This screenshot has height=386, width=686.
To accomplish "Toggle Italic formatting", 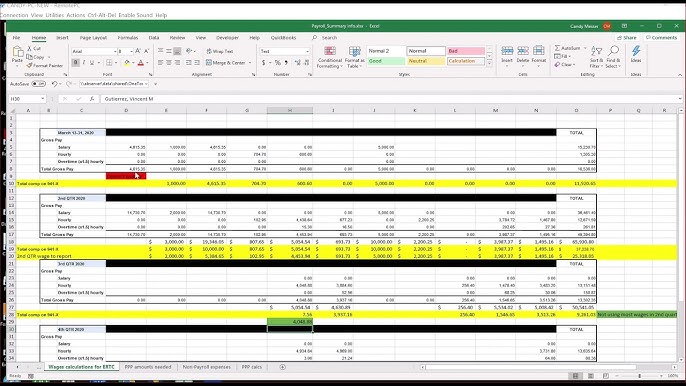I will [84, 63].
